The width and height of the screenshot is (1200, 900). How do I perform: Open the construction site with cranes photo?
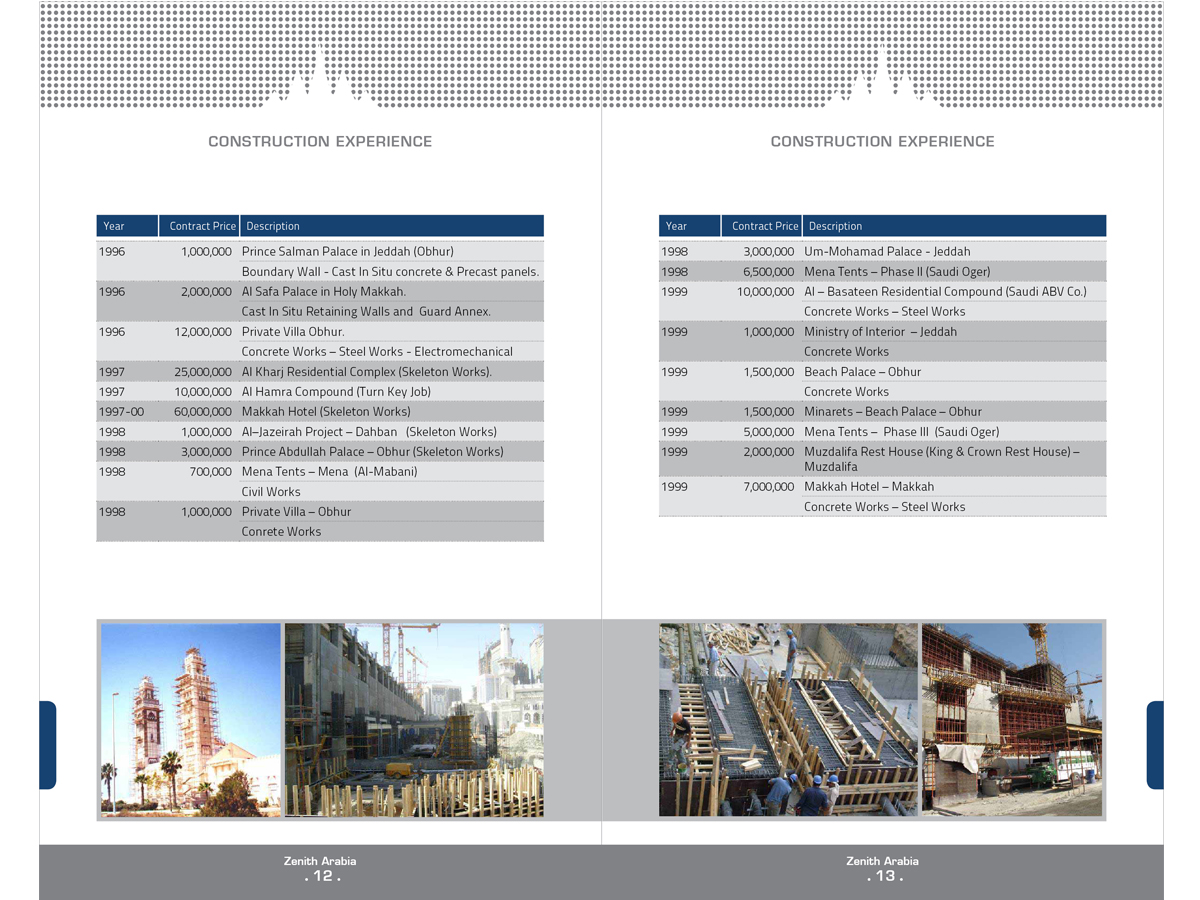[414, 720]
